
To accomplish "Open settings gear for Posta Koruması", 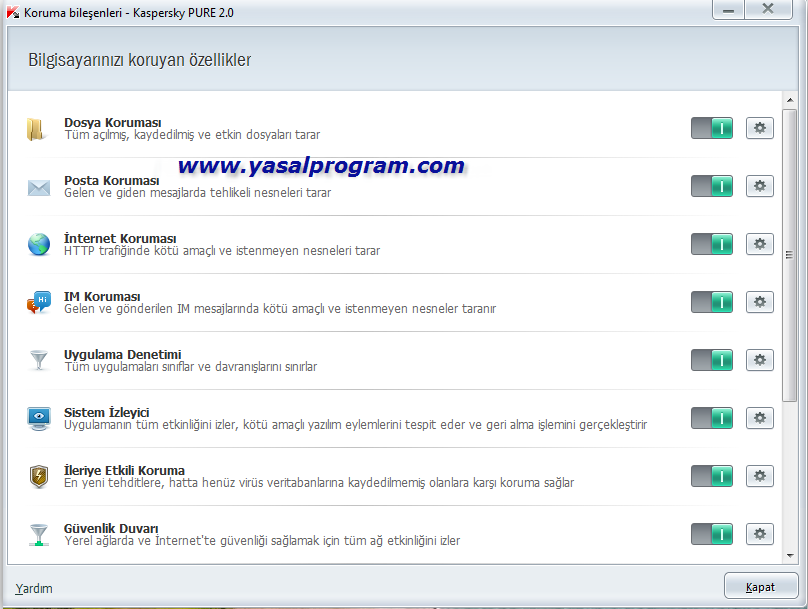I will click(x=760, y=186).
